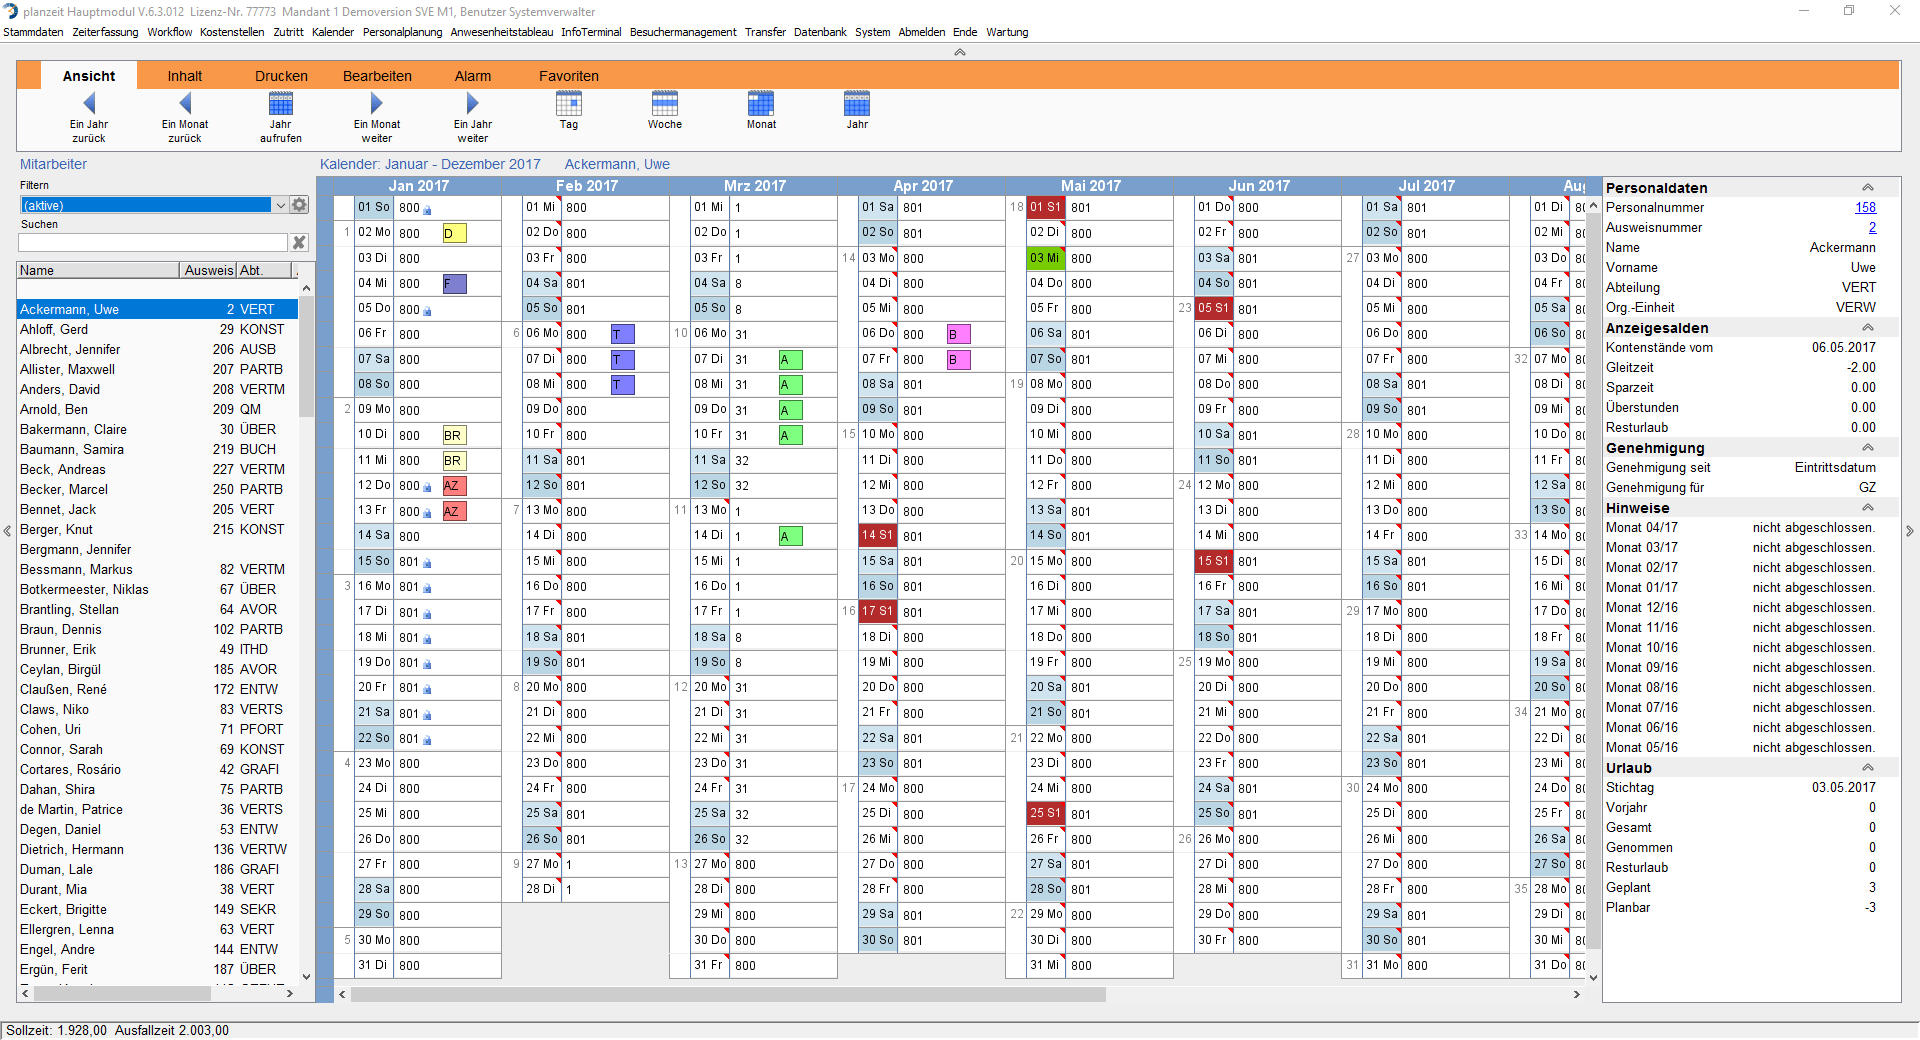Switch to the Tag view icon
The image size is (1920, 1040).
[569, 103]
